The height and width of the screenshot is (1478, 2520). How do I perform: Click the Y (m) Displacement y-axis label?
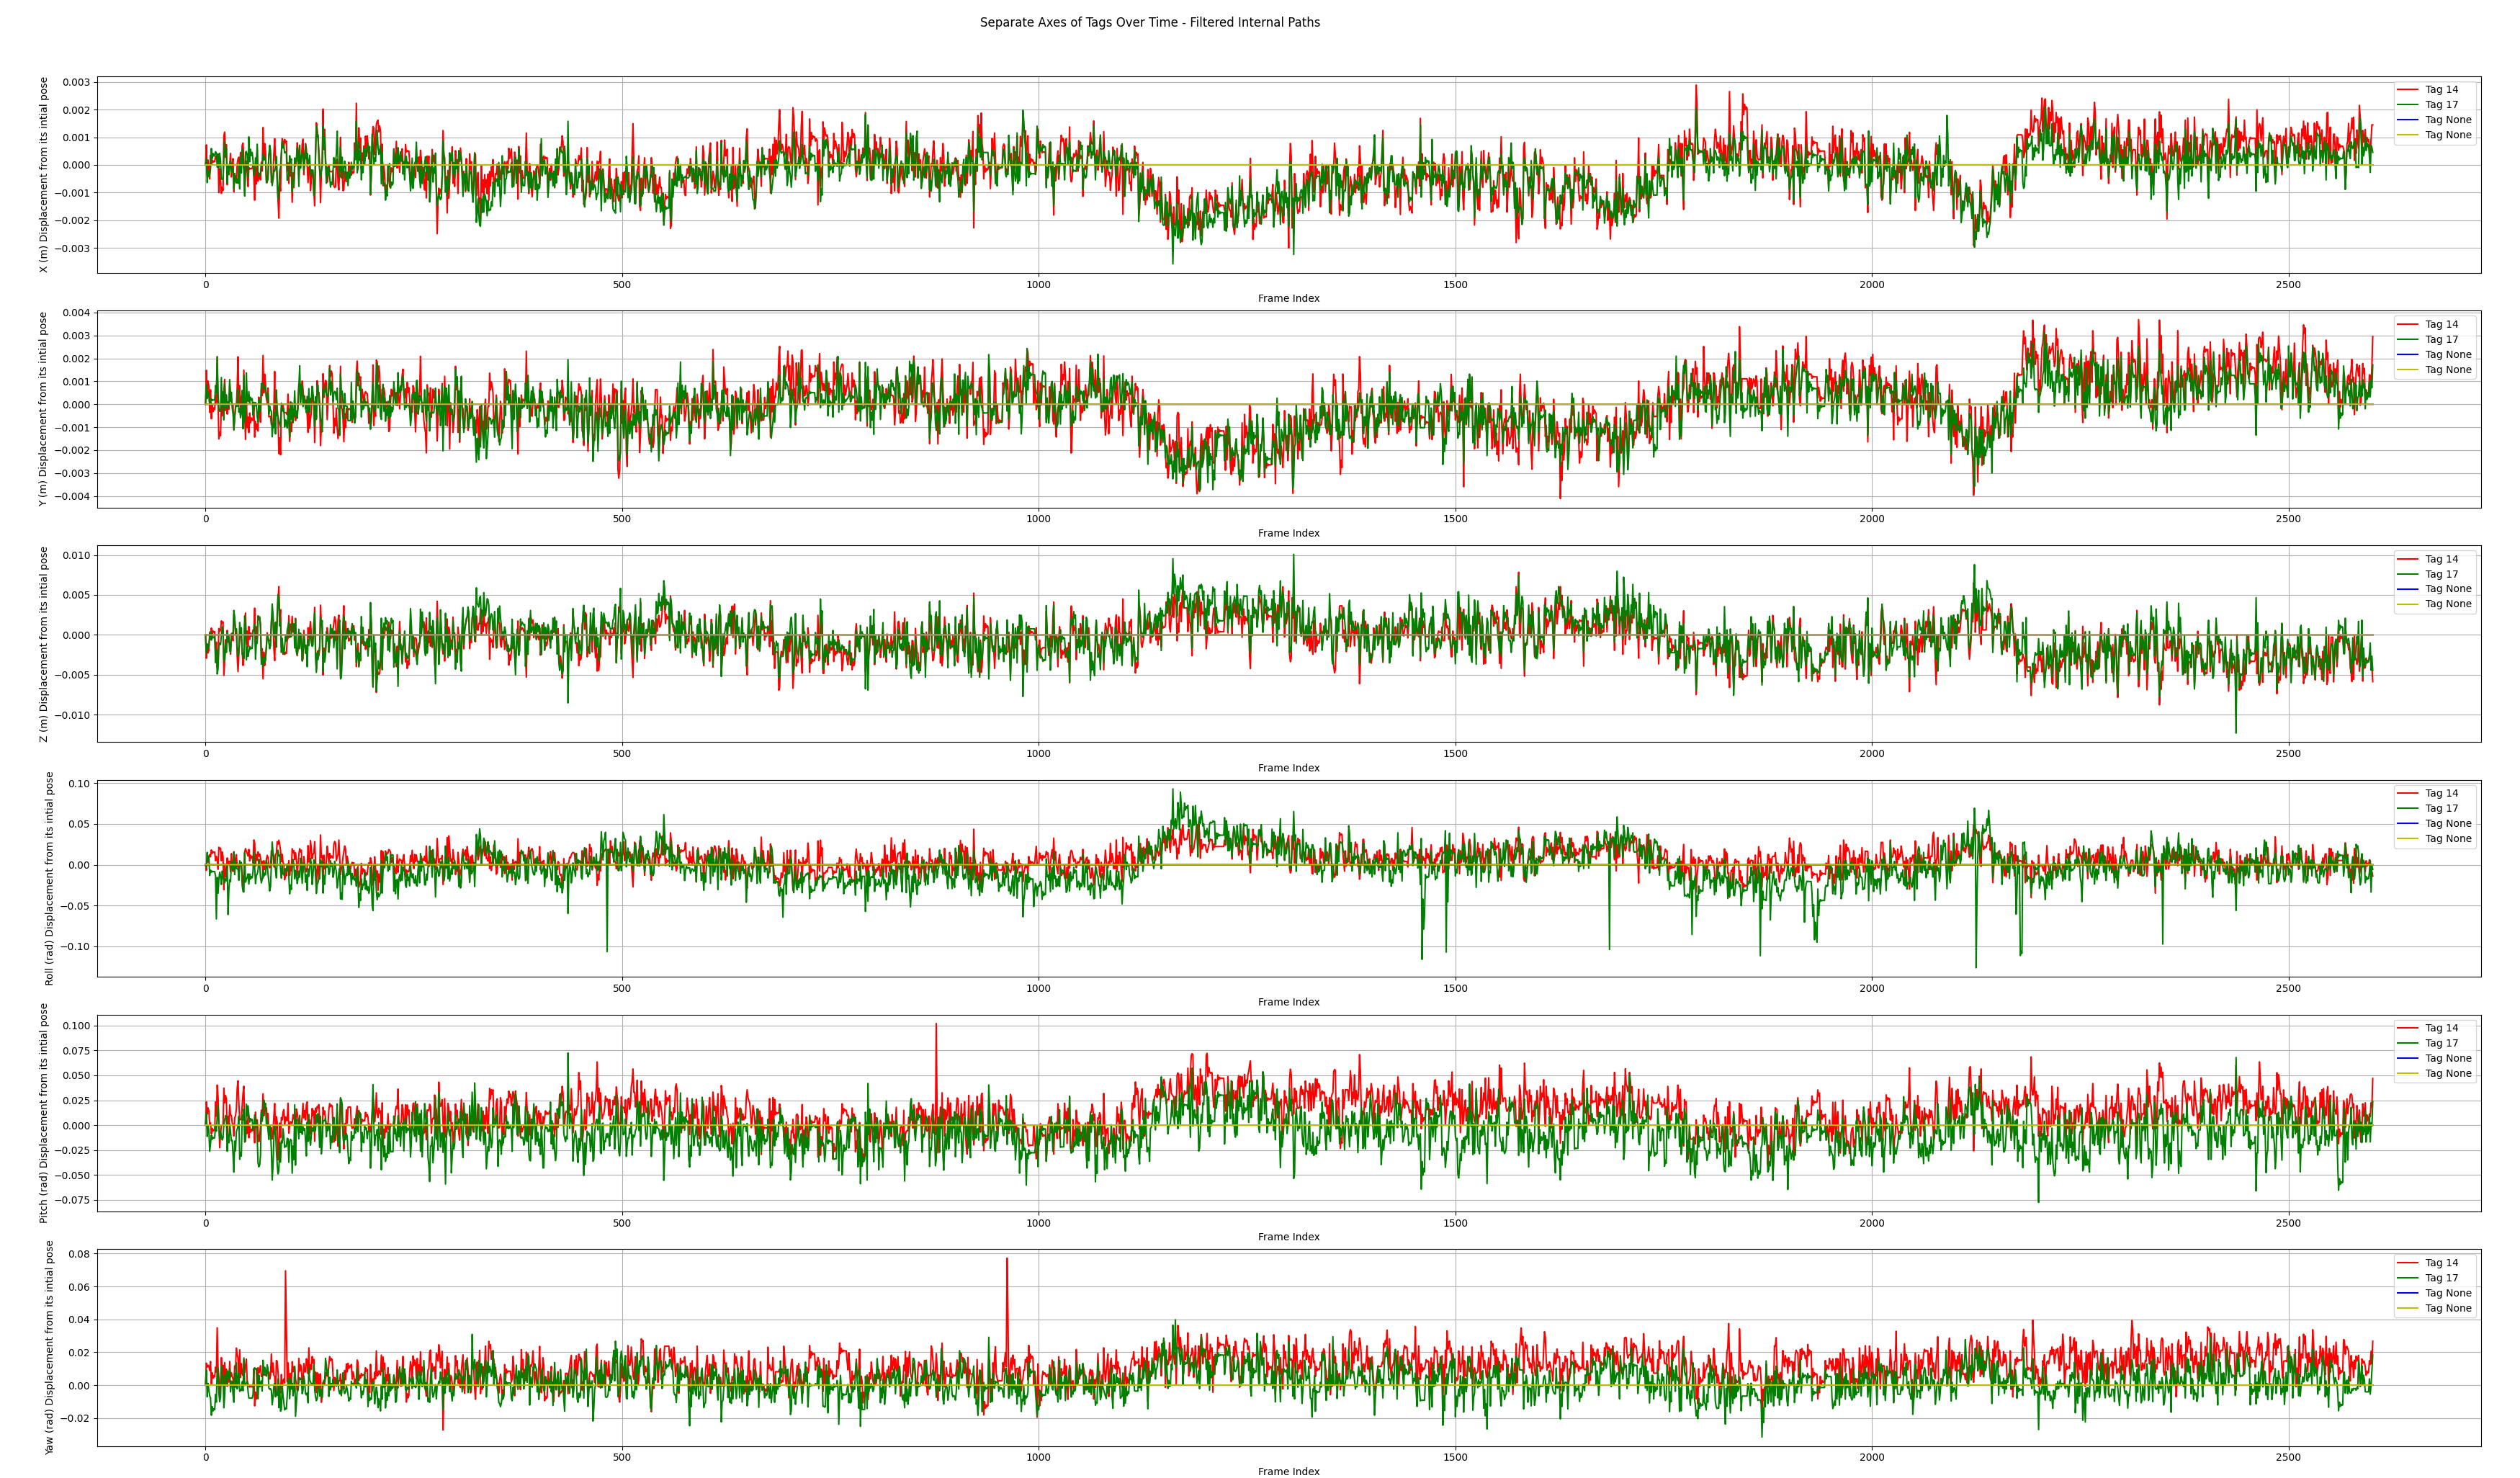pyautogui.click(x=43, y=409)
